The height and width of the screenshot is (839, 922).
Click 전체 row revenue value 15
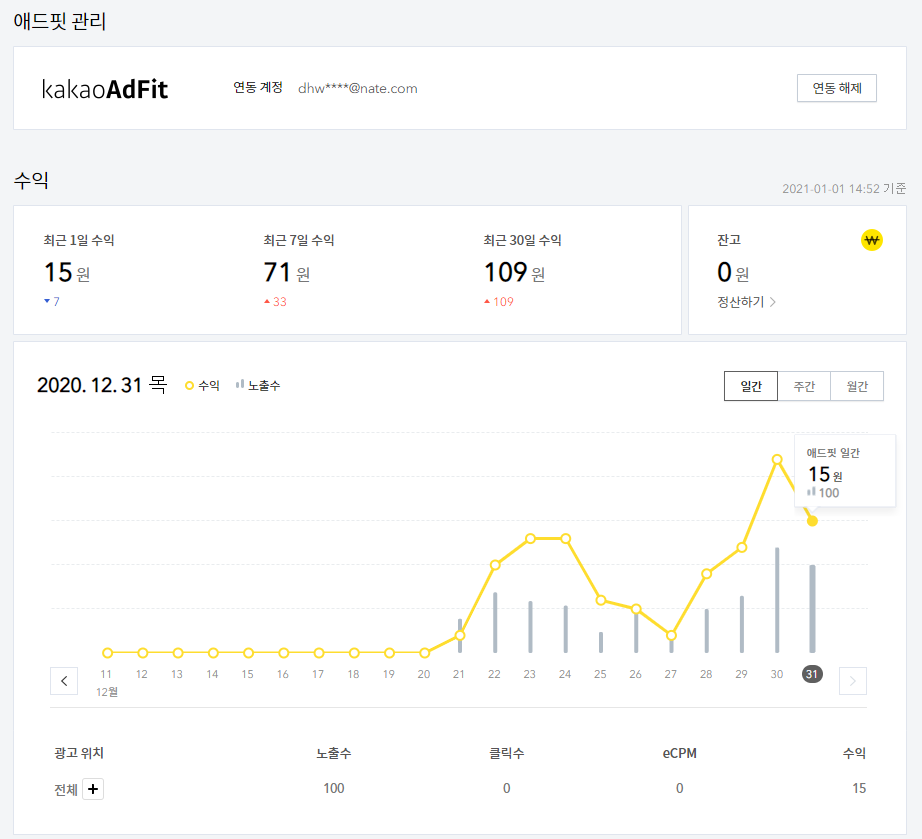859,788
